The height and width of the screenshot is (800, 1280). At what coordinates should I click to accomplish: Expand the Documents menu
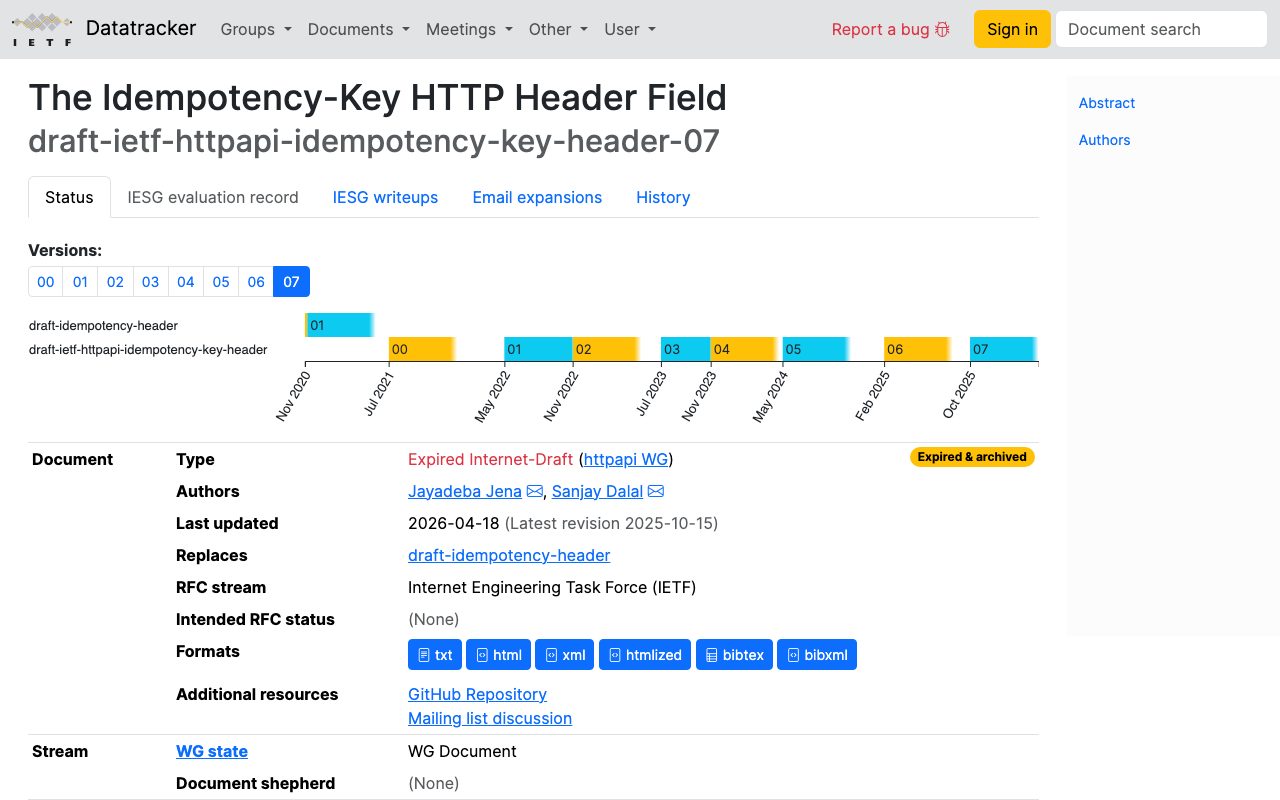coord(359,29)
